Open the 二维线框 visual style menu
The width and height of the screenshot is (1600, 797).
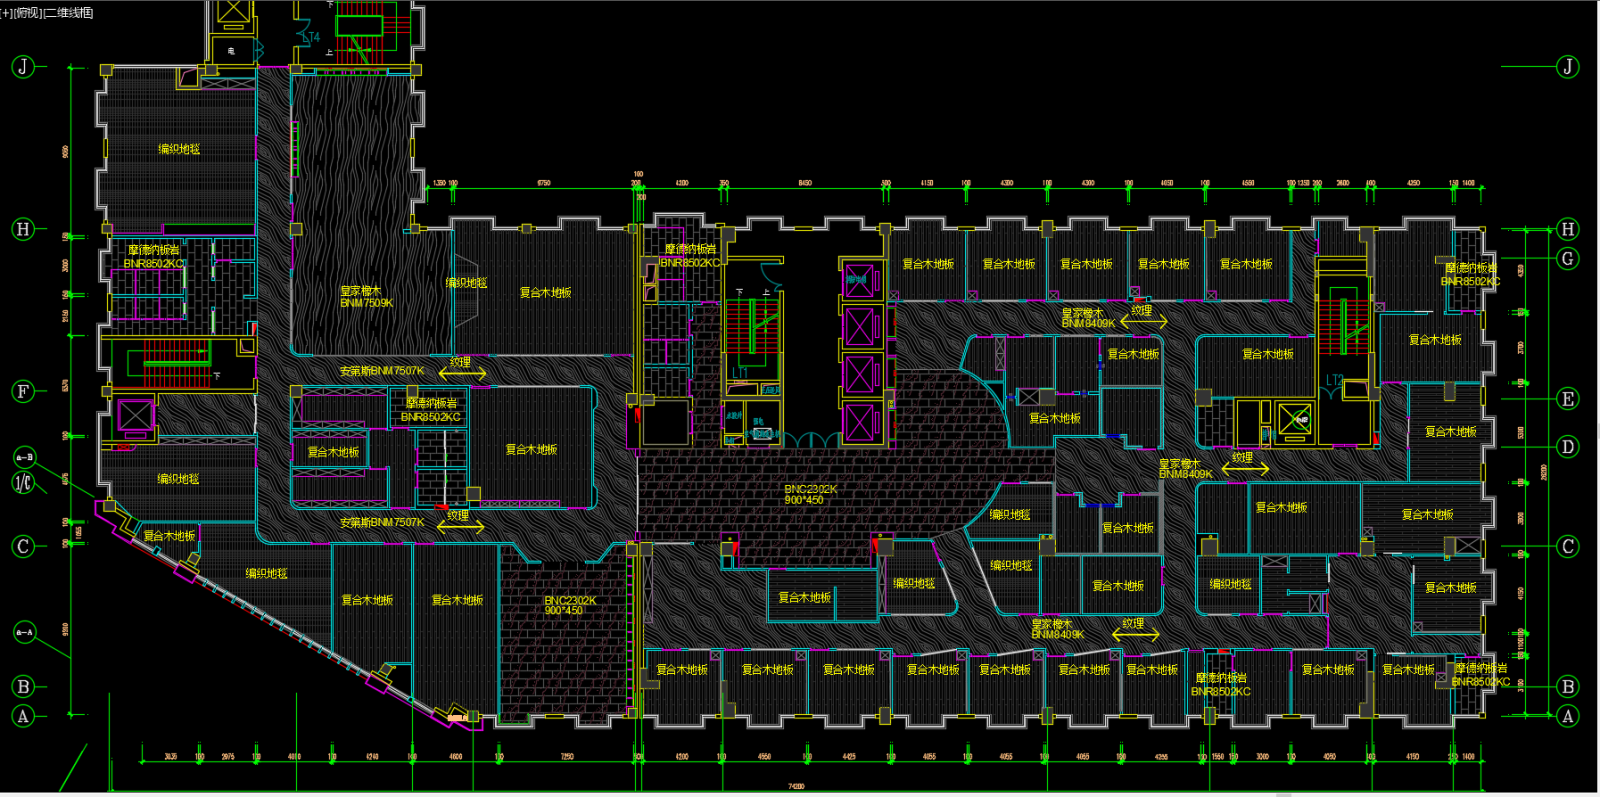pos(68,13)
